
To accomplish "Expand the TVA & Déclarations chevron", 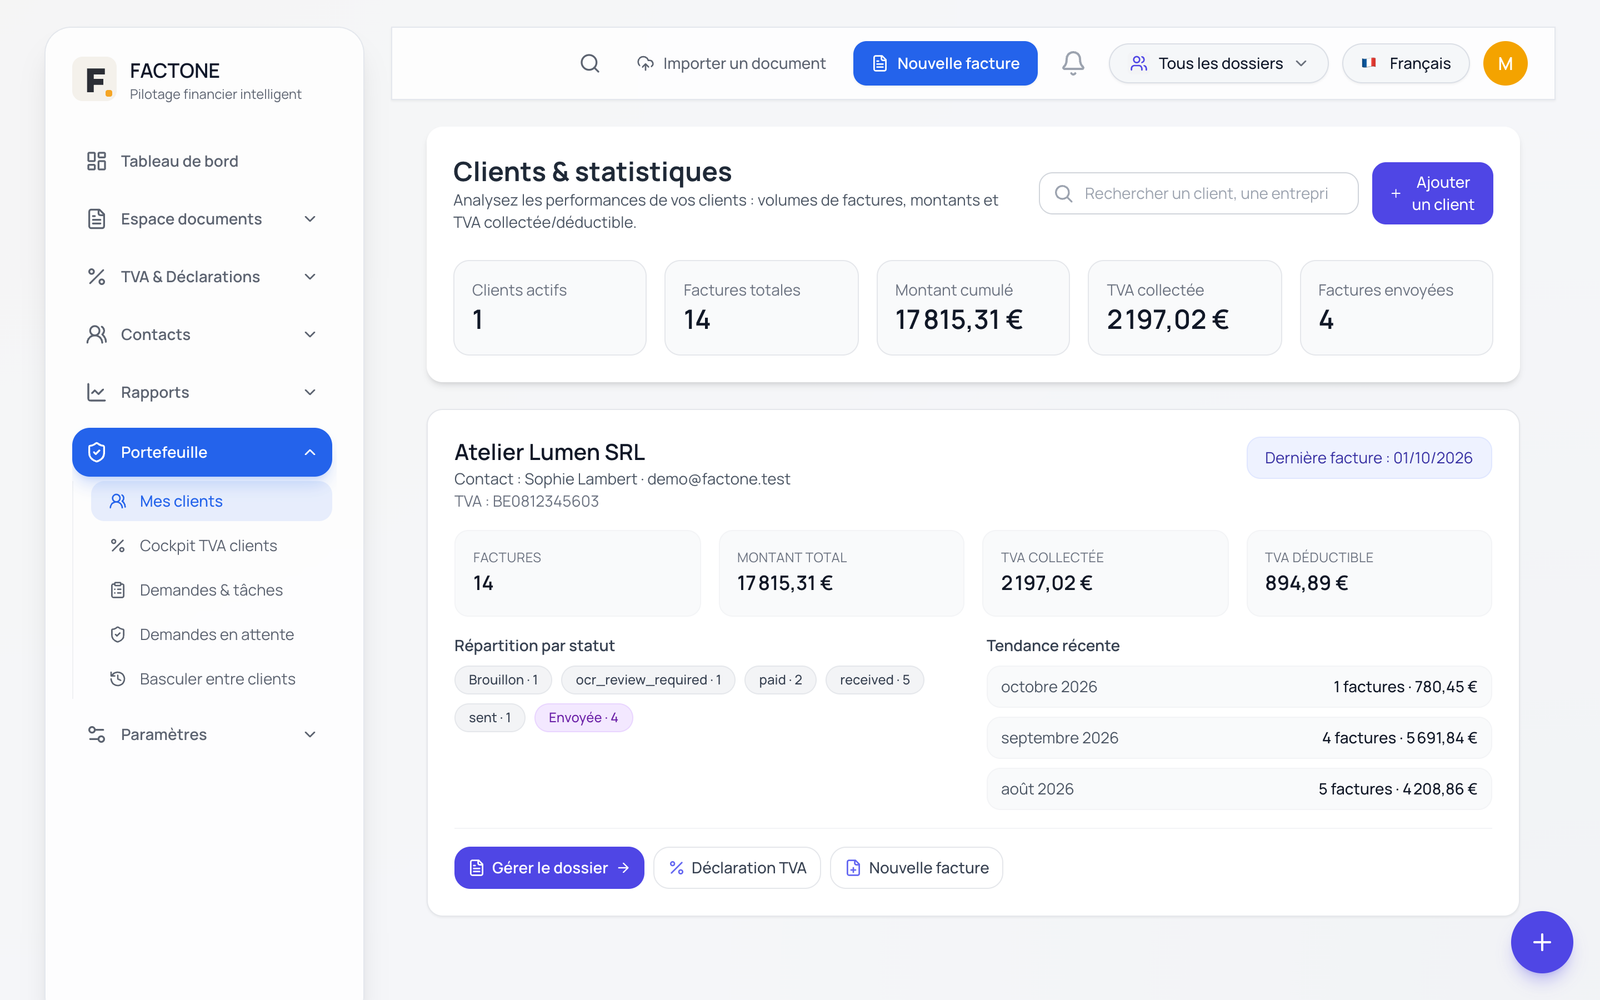I will pyautogui.click(x=310, y=277).
